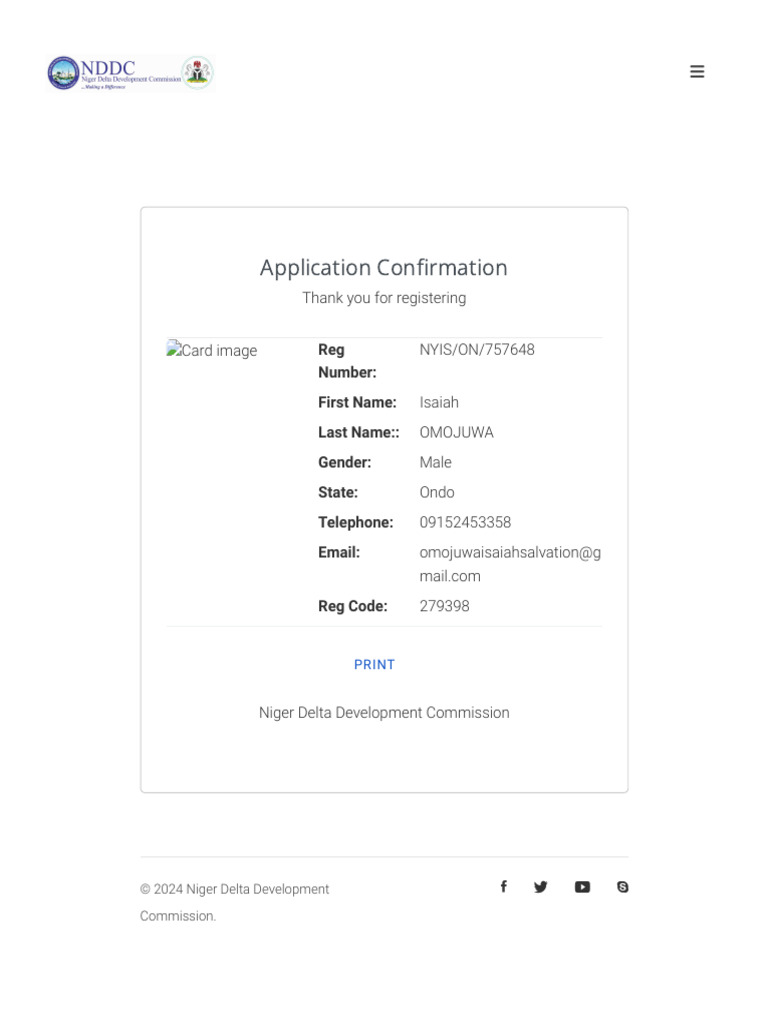Screen dimensions: 768x1024
Task: Open the YouTube social icon
Action: click(582, 887)
